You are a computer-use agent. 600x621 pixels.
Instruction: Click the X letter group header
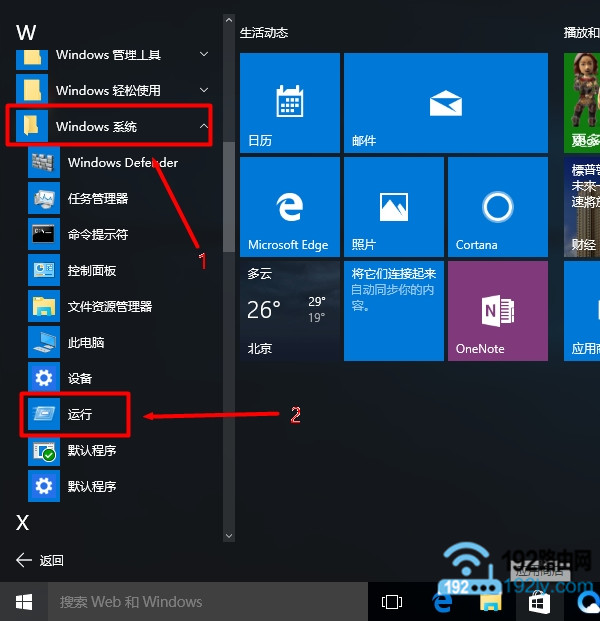[23, 522]
